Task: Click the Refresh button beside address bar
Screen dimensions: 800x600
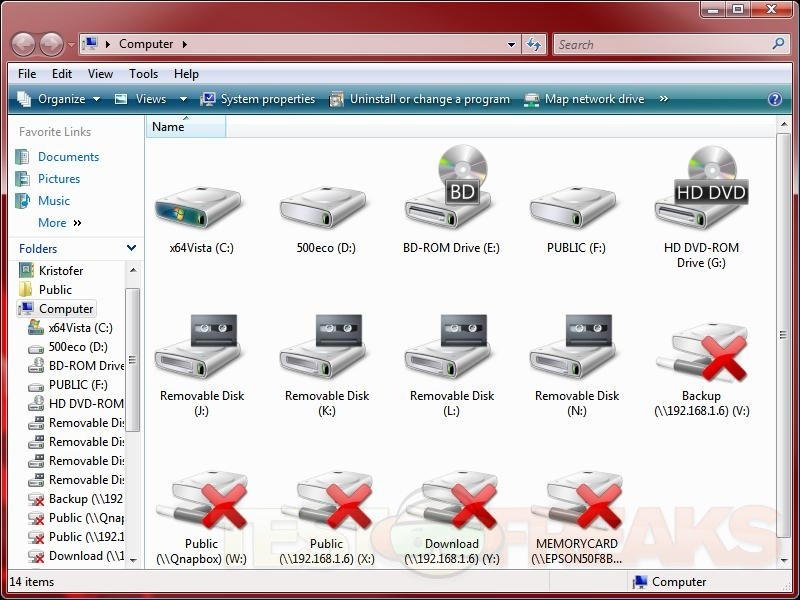Action: [x=534, y=45]
